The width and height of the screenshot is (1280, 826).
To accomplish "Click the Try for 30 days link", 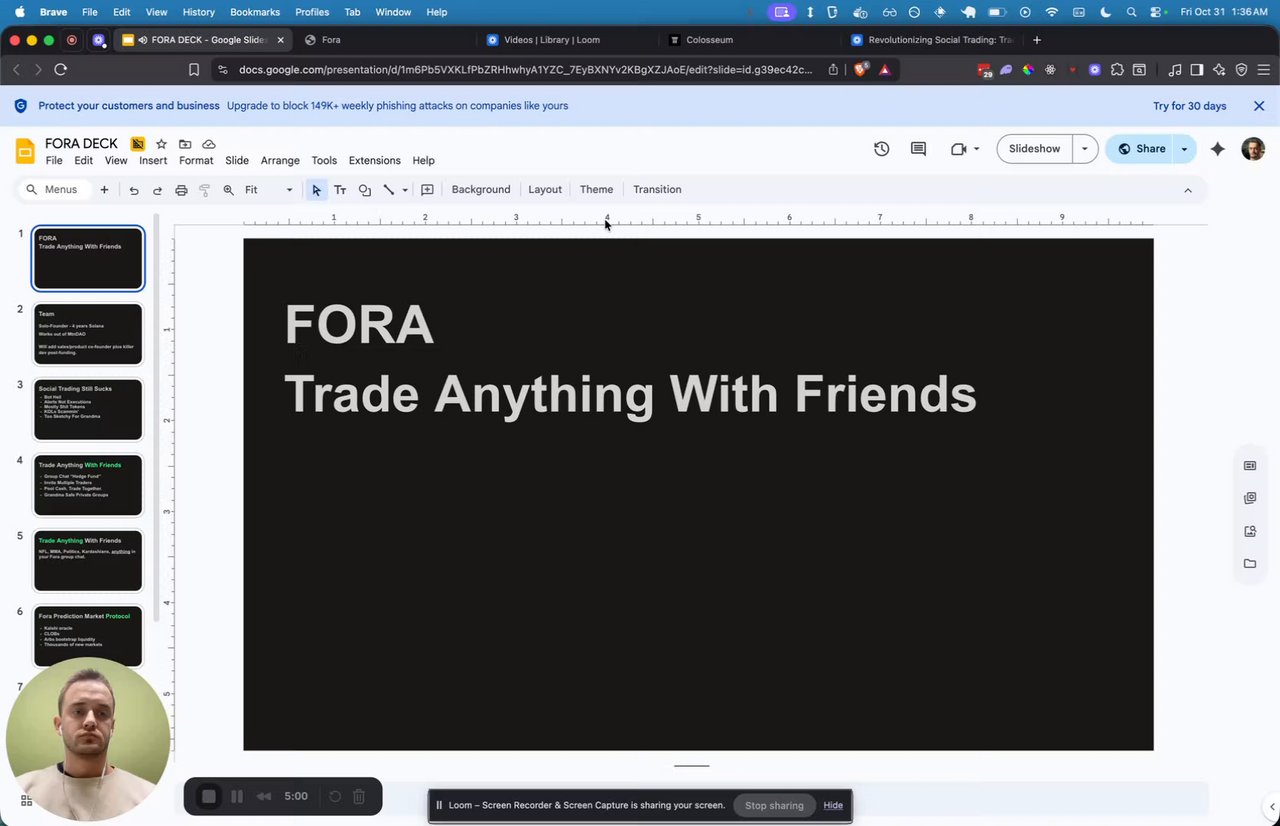I will (x=1189, y=106).
